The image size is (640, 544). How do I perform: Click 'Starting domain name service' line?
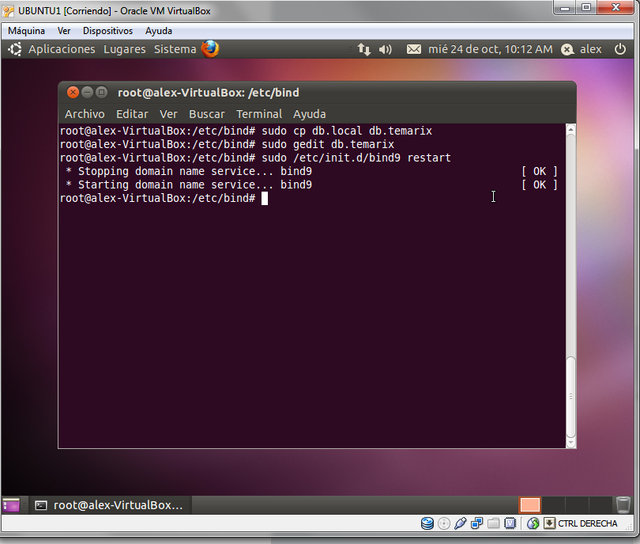(189, 185)
